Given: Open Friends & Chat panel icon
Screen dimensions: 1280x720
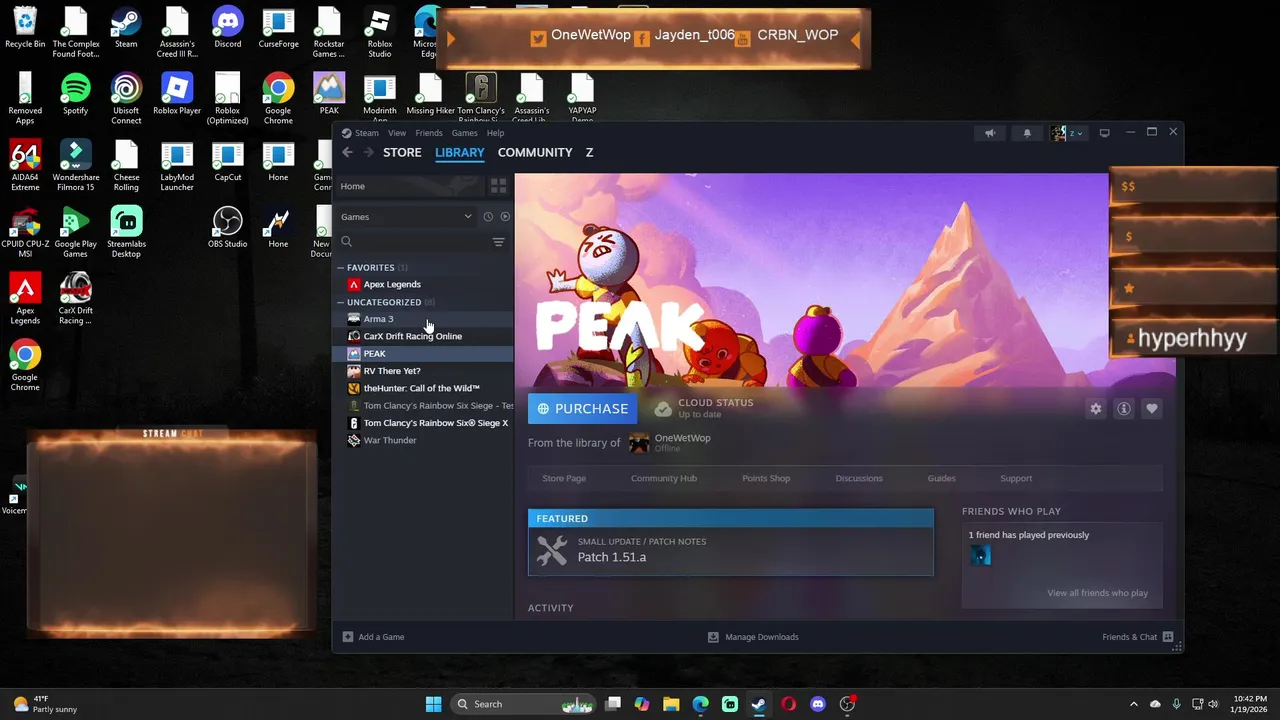Looking at the screenshot, I should 1168,637.
